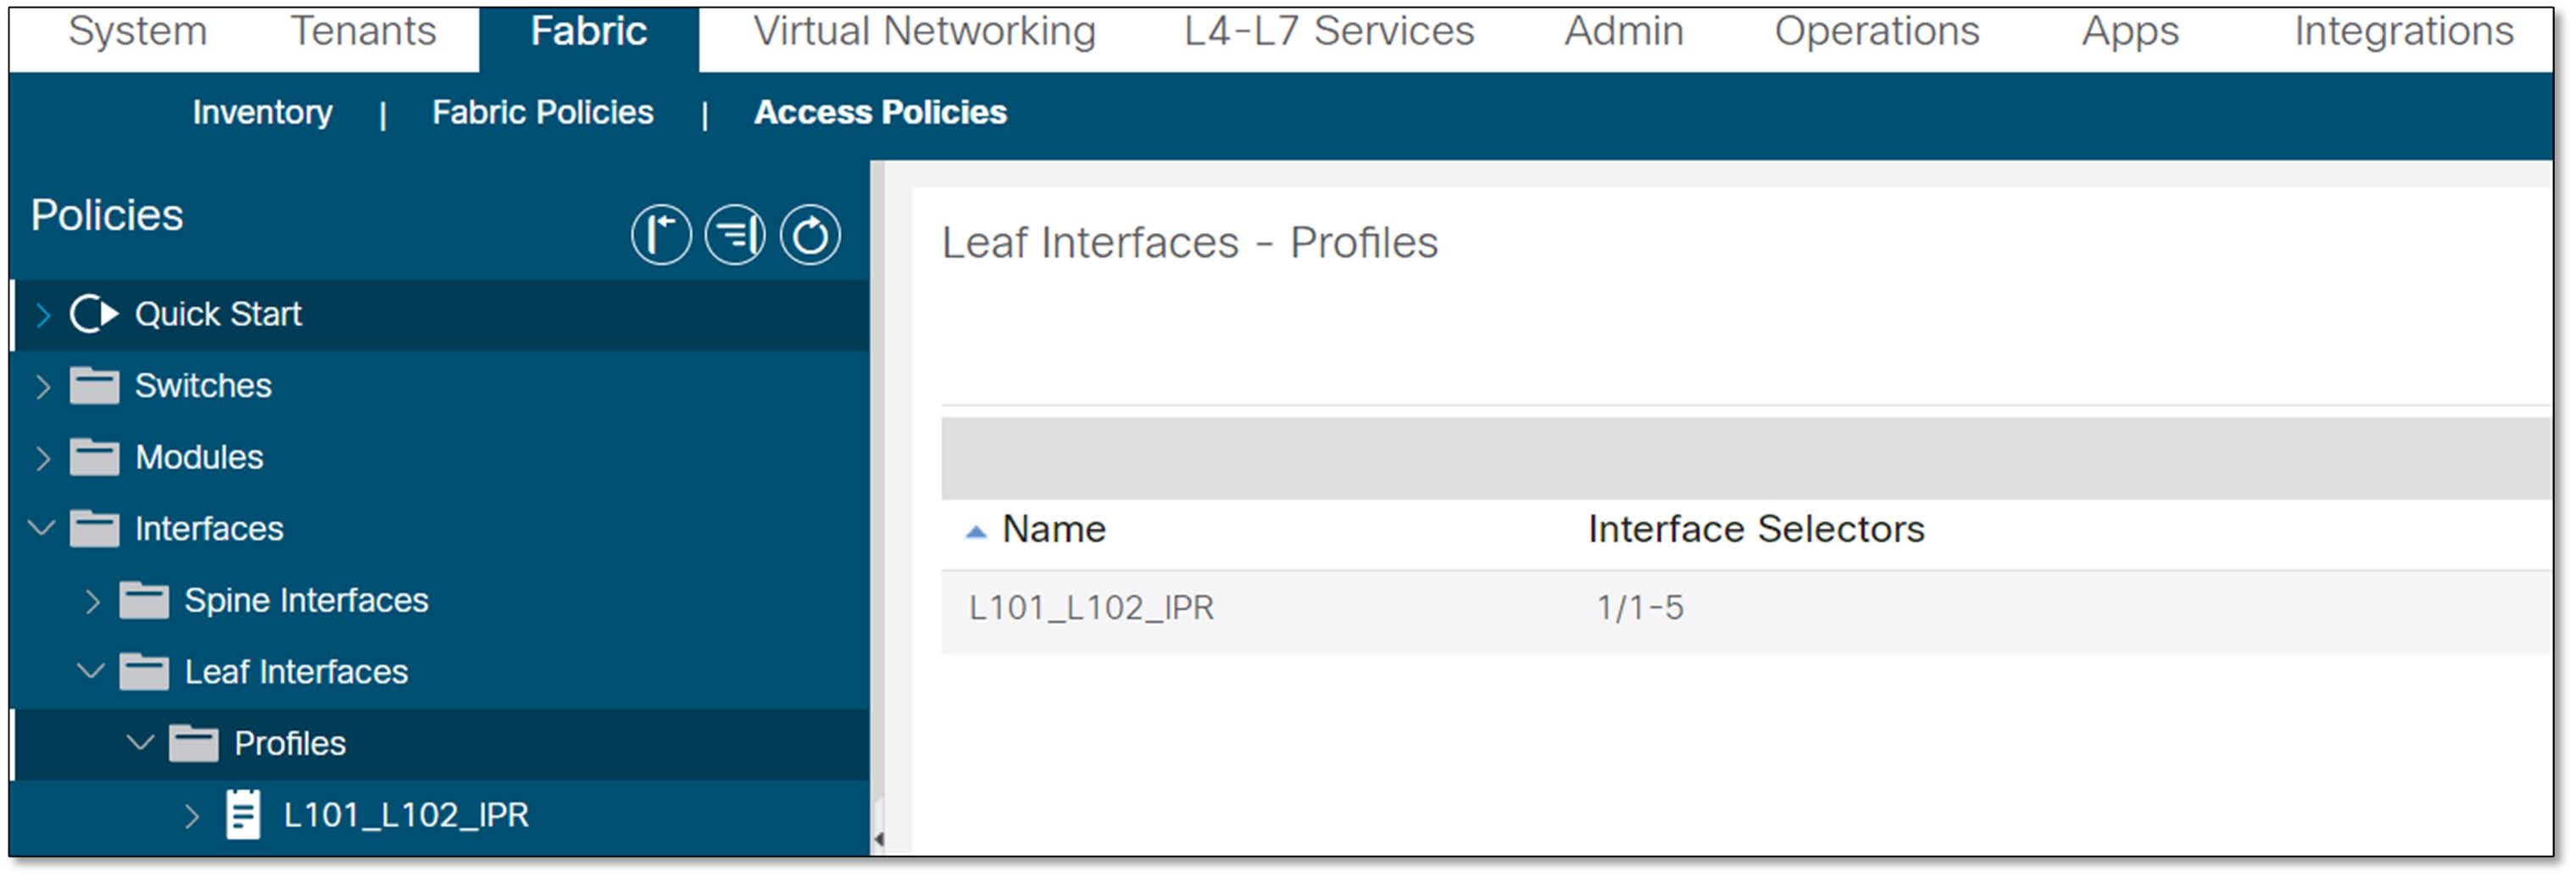
Task: Click the collapse tree icon in Policies panel
Action: 735,234
